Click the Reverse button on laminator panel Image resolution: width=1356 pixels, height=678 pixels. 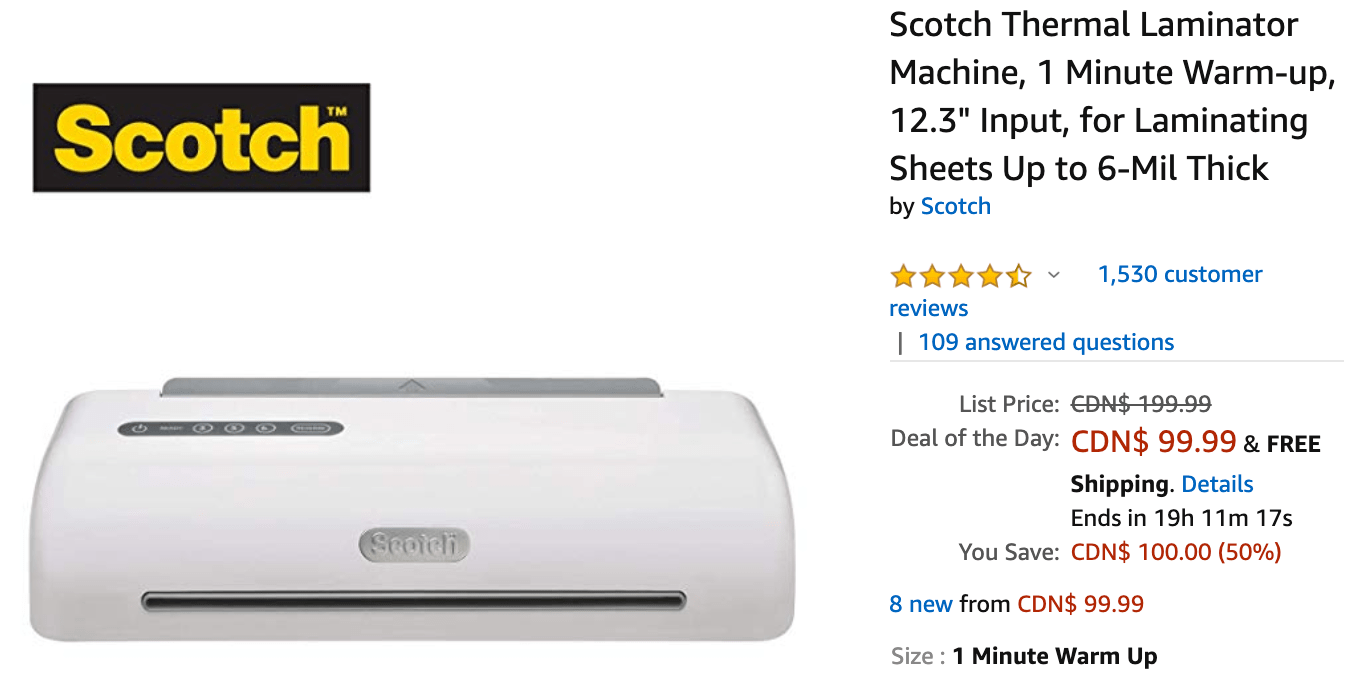pos(309,428)
